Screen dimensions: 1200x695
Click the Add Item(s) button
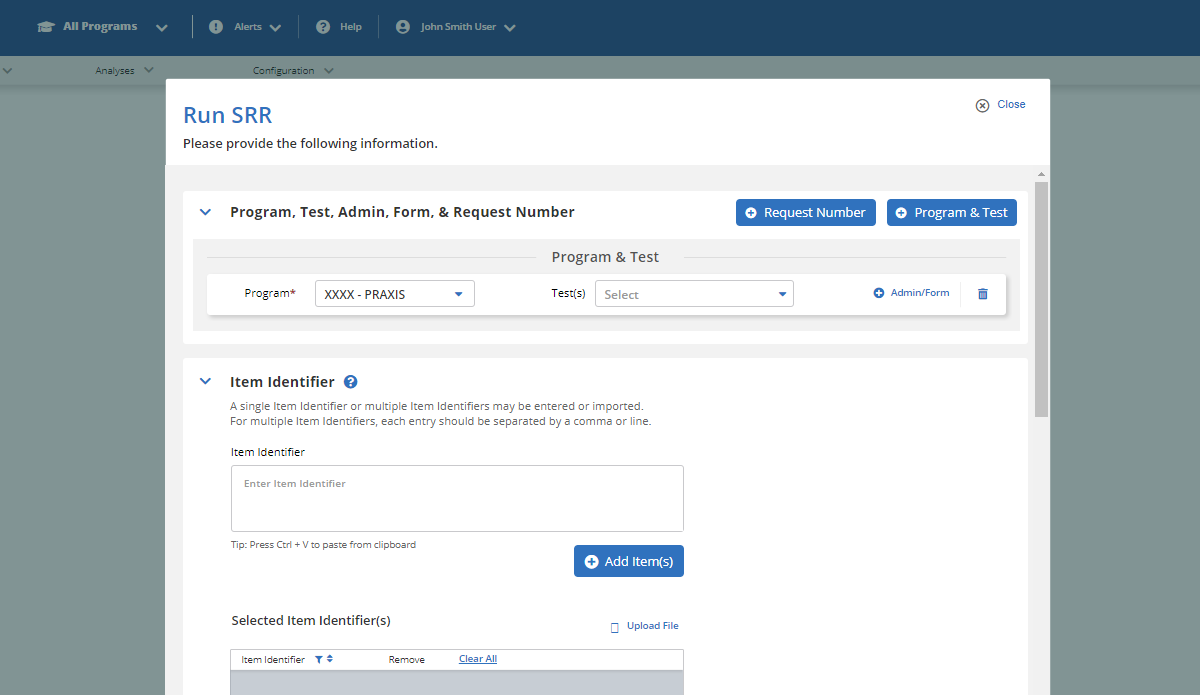point(628,562)
